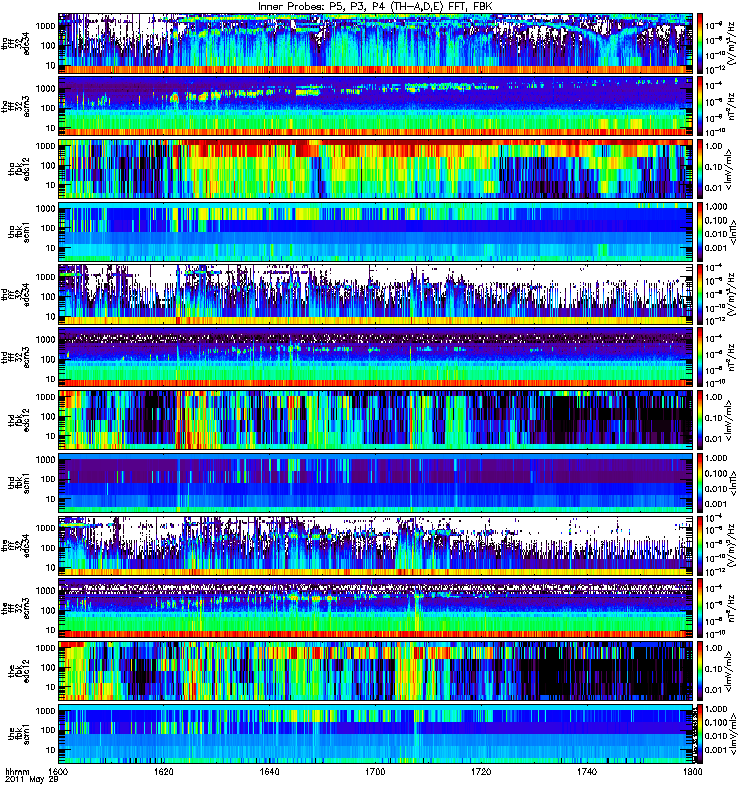Click the nT²/Hz unit label of thd scm3
This screenshot has height=800, width=750.
(x=731, y=357)
